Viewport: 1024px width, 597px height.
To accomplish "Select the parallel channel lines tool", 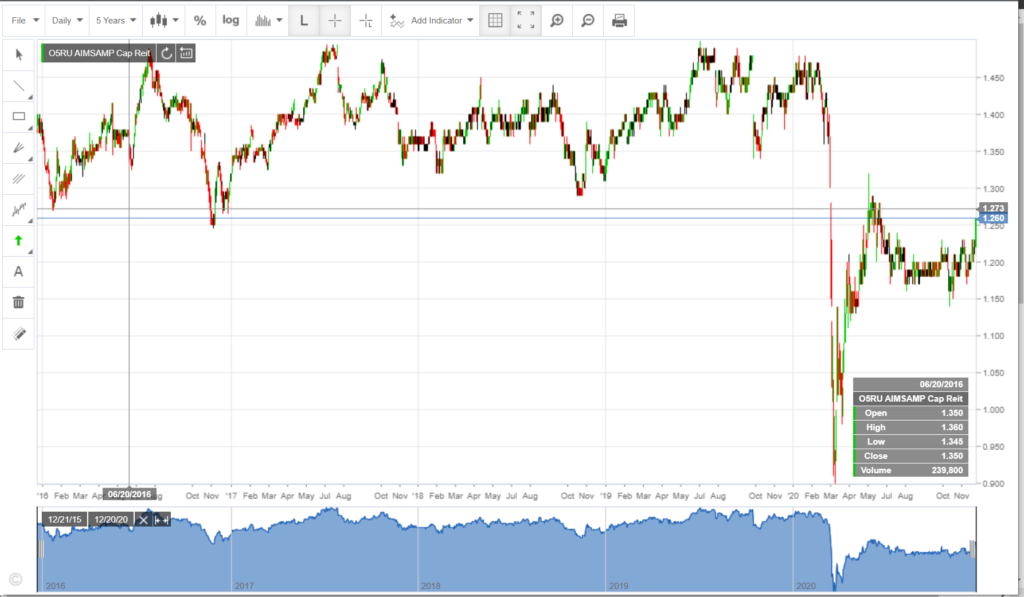I will pyautogui.click(x=18, y=178).
